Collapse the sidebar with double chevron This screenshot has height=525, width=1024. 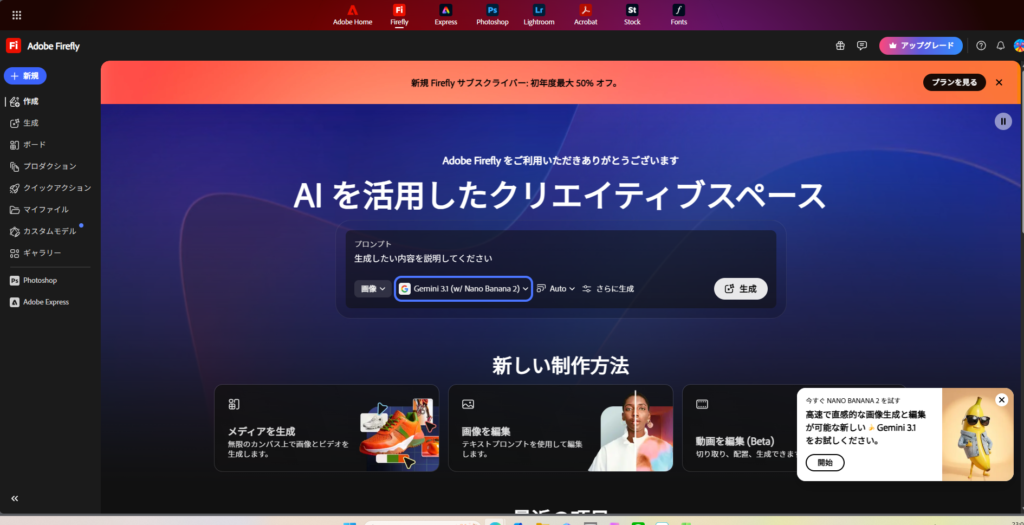[14, 498]
